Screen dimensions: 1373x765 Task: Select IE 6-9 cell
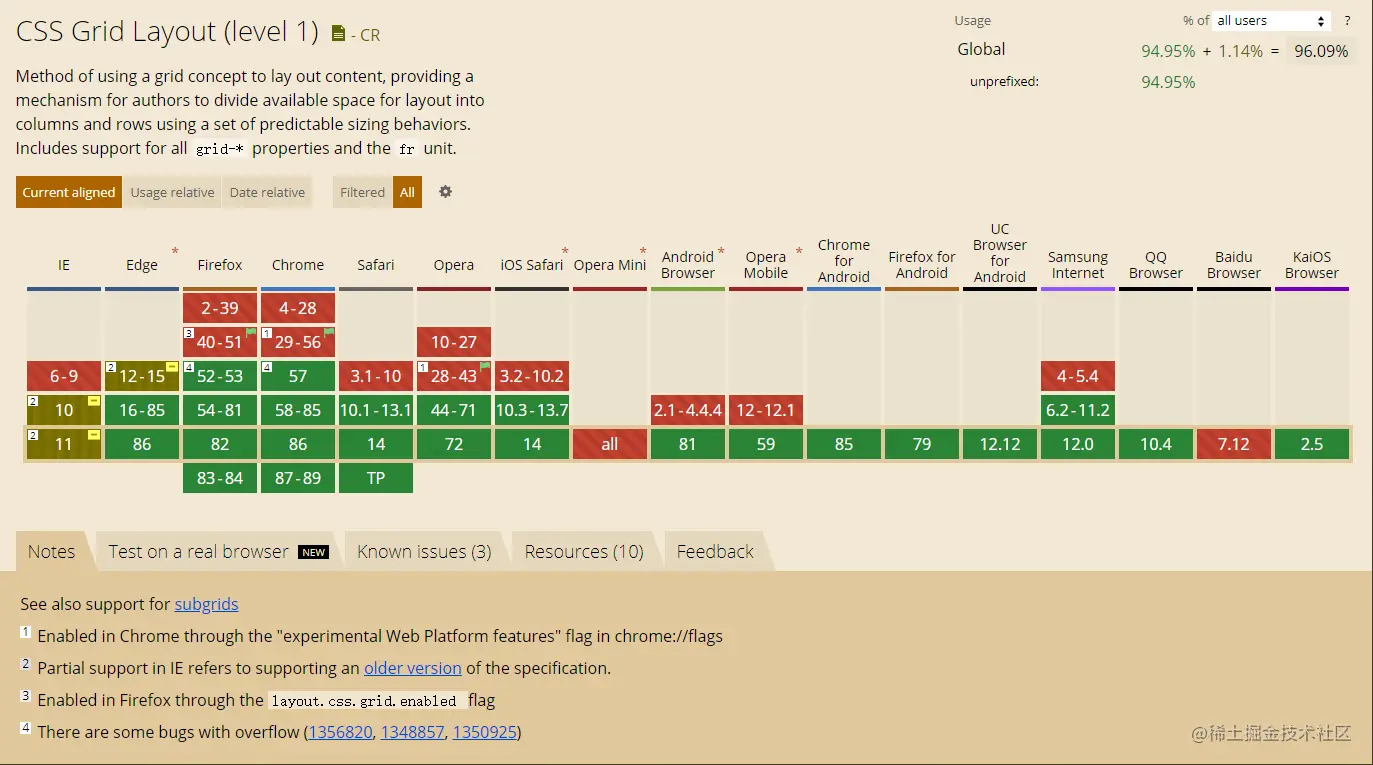pos(64,376)
